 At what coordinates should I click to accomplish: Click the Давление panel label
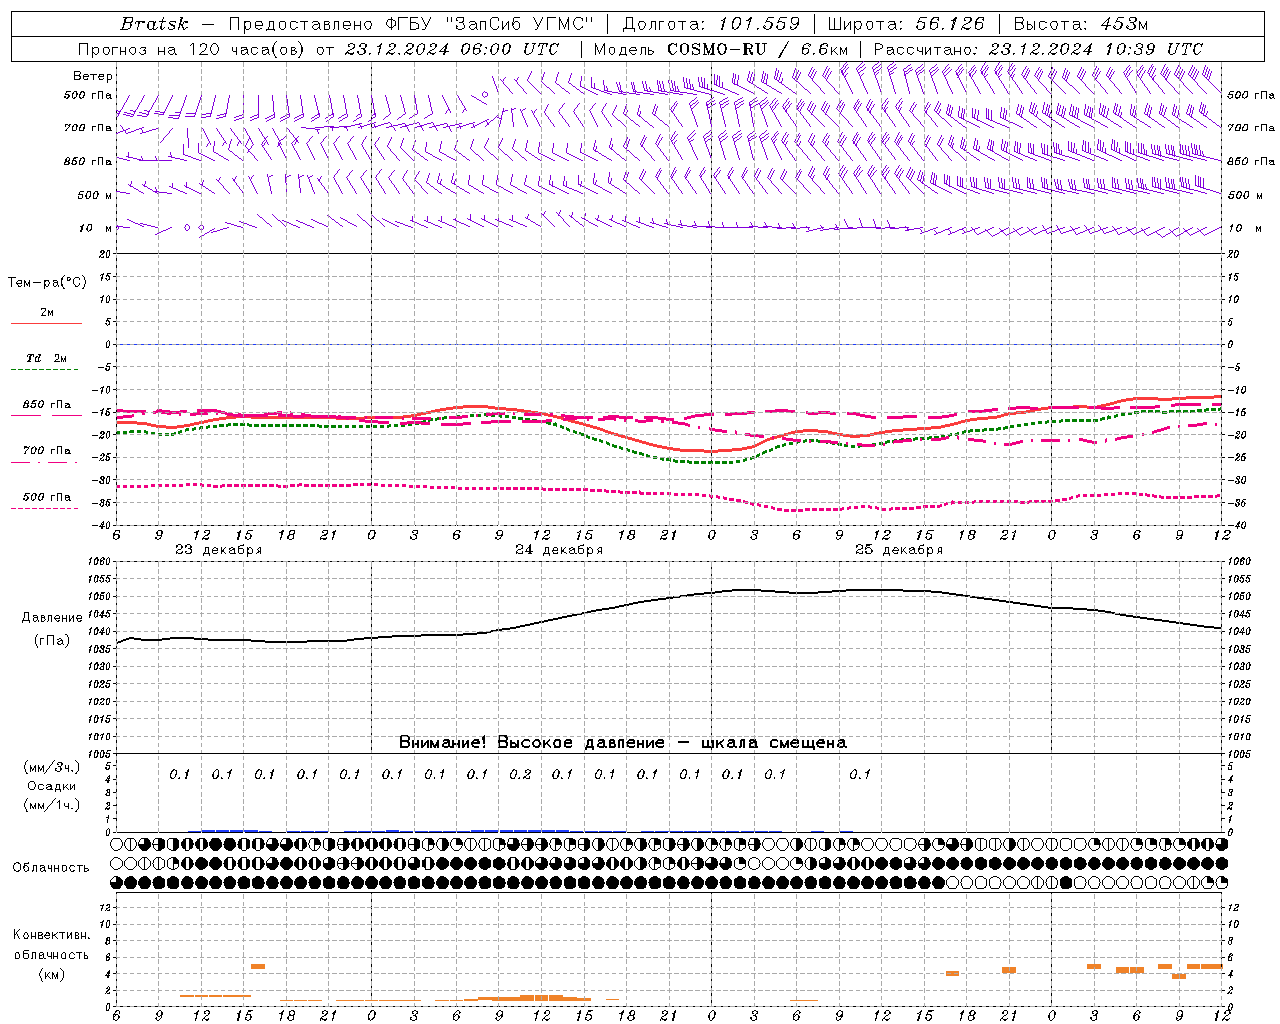tap(52, 618)
